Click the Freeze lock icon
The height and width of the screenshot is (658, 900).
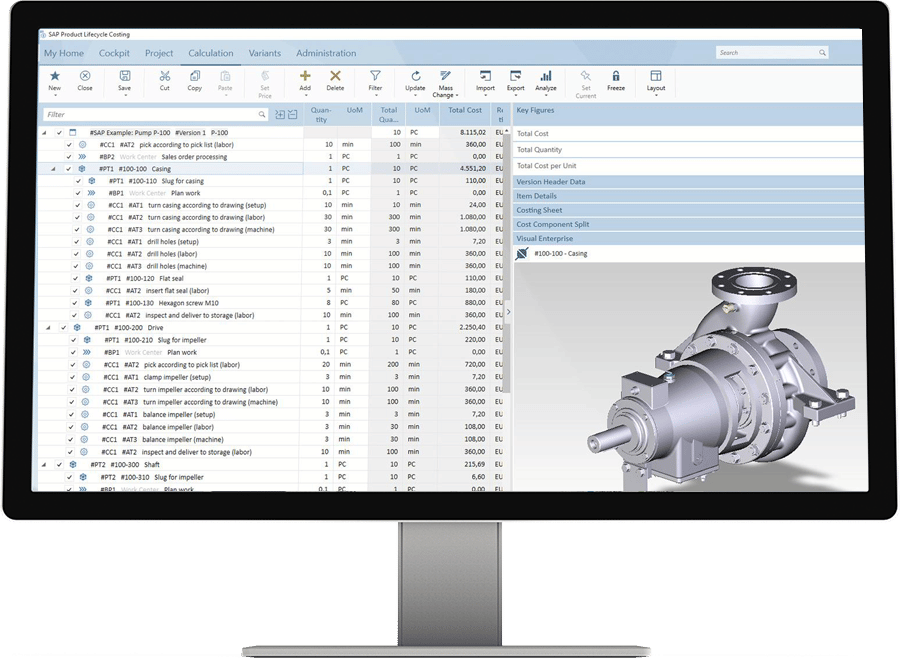click(616, 76)
